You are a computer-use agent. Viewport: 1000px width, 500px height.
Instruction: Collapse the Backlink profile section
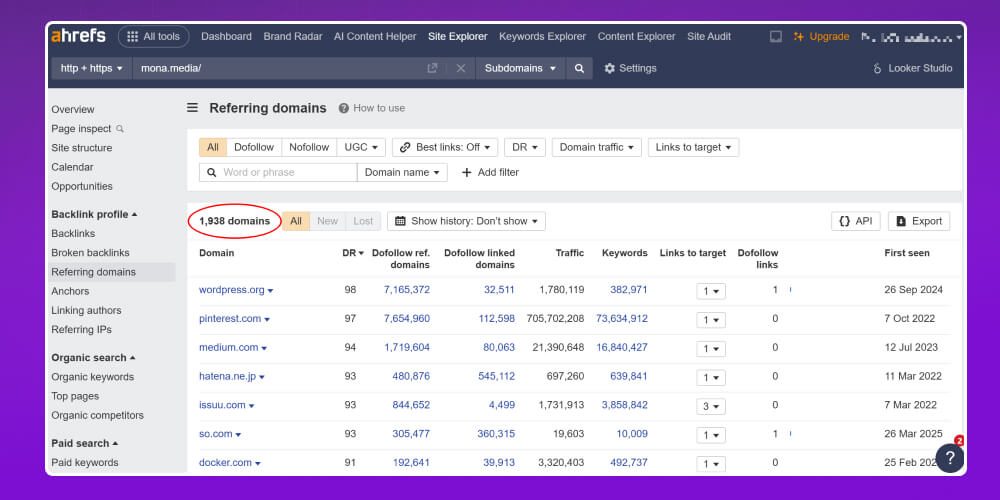94,214
